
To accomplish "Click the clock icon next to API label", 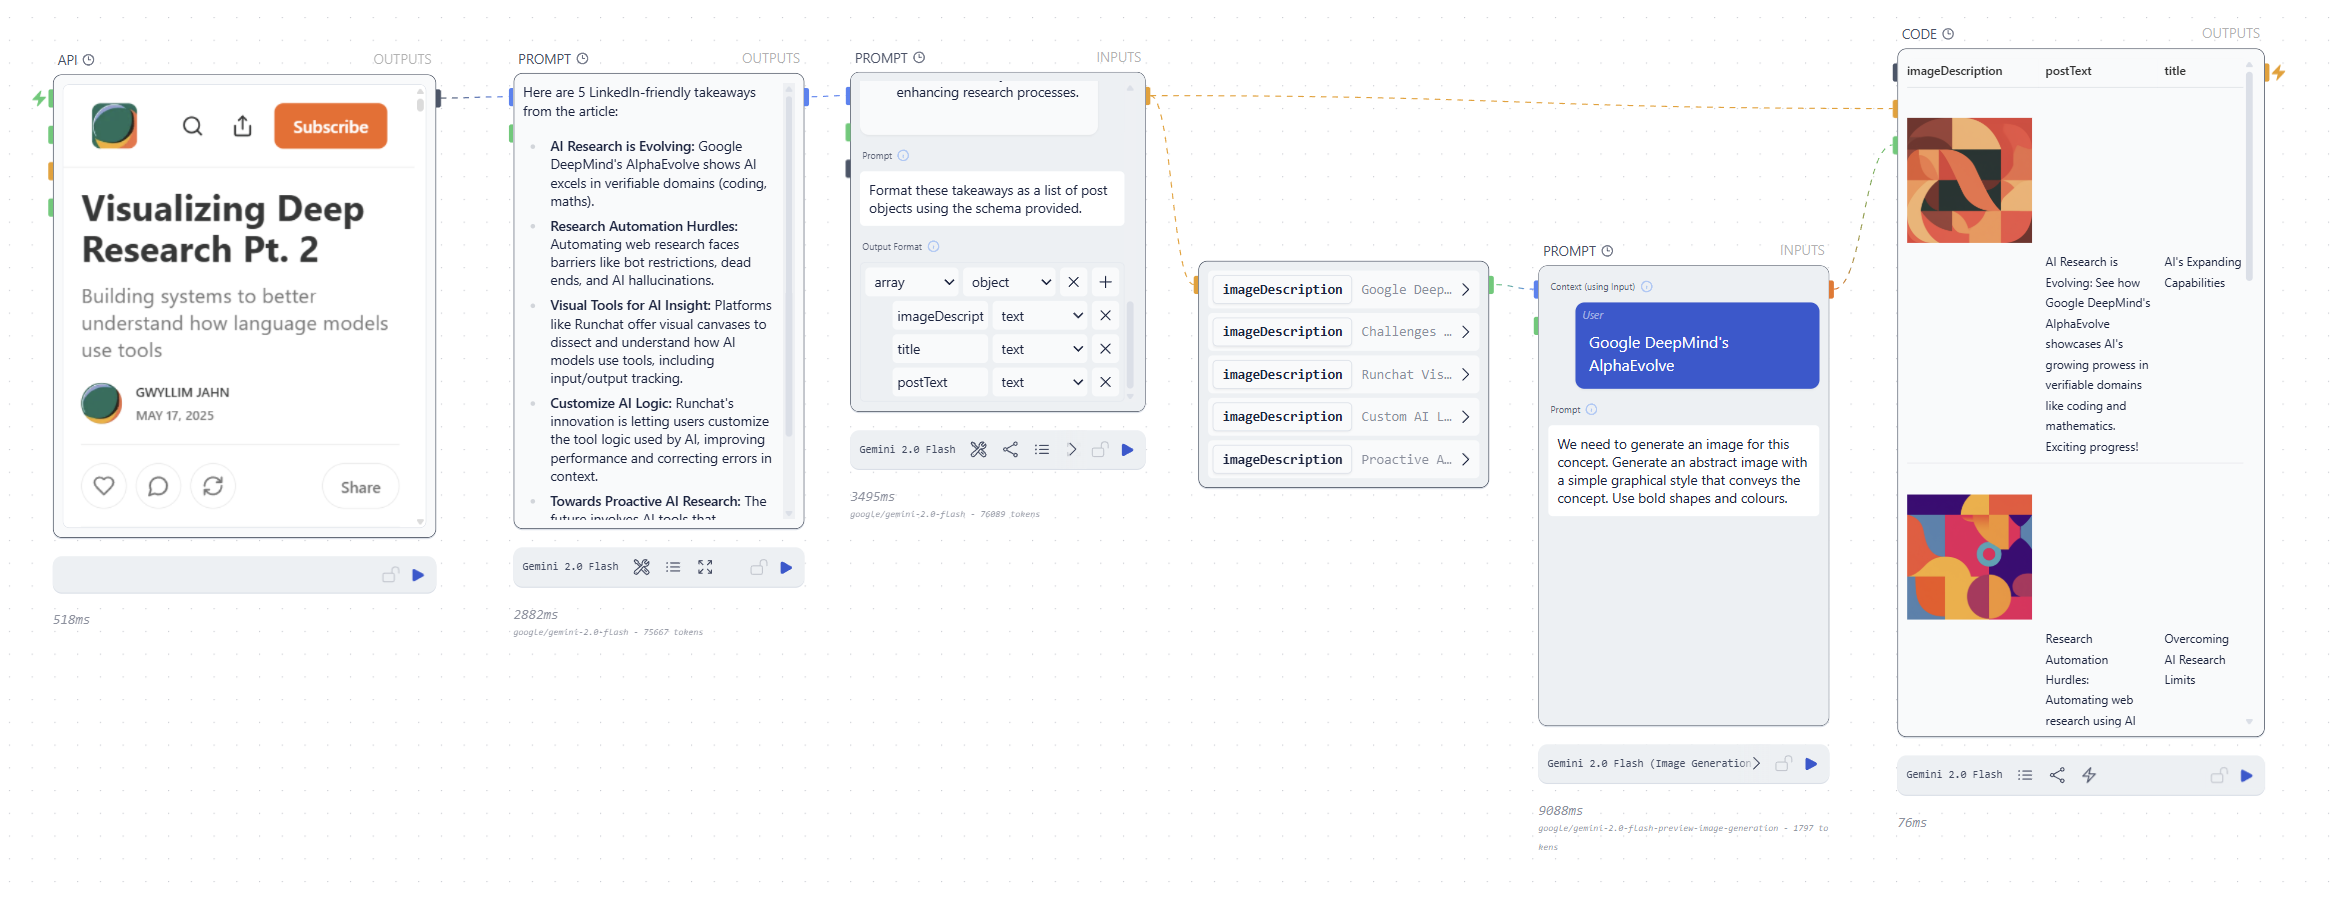I will point(89,60).
